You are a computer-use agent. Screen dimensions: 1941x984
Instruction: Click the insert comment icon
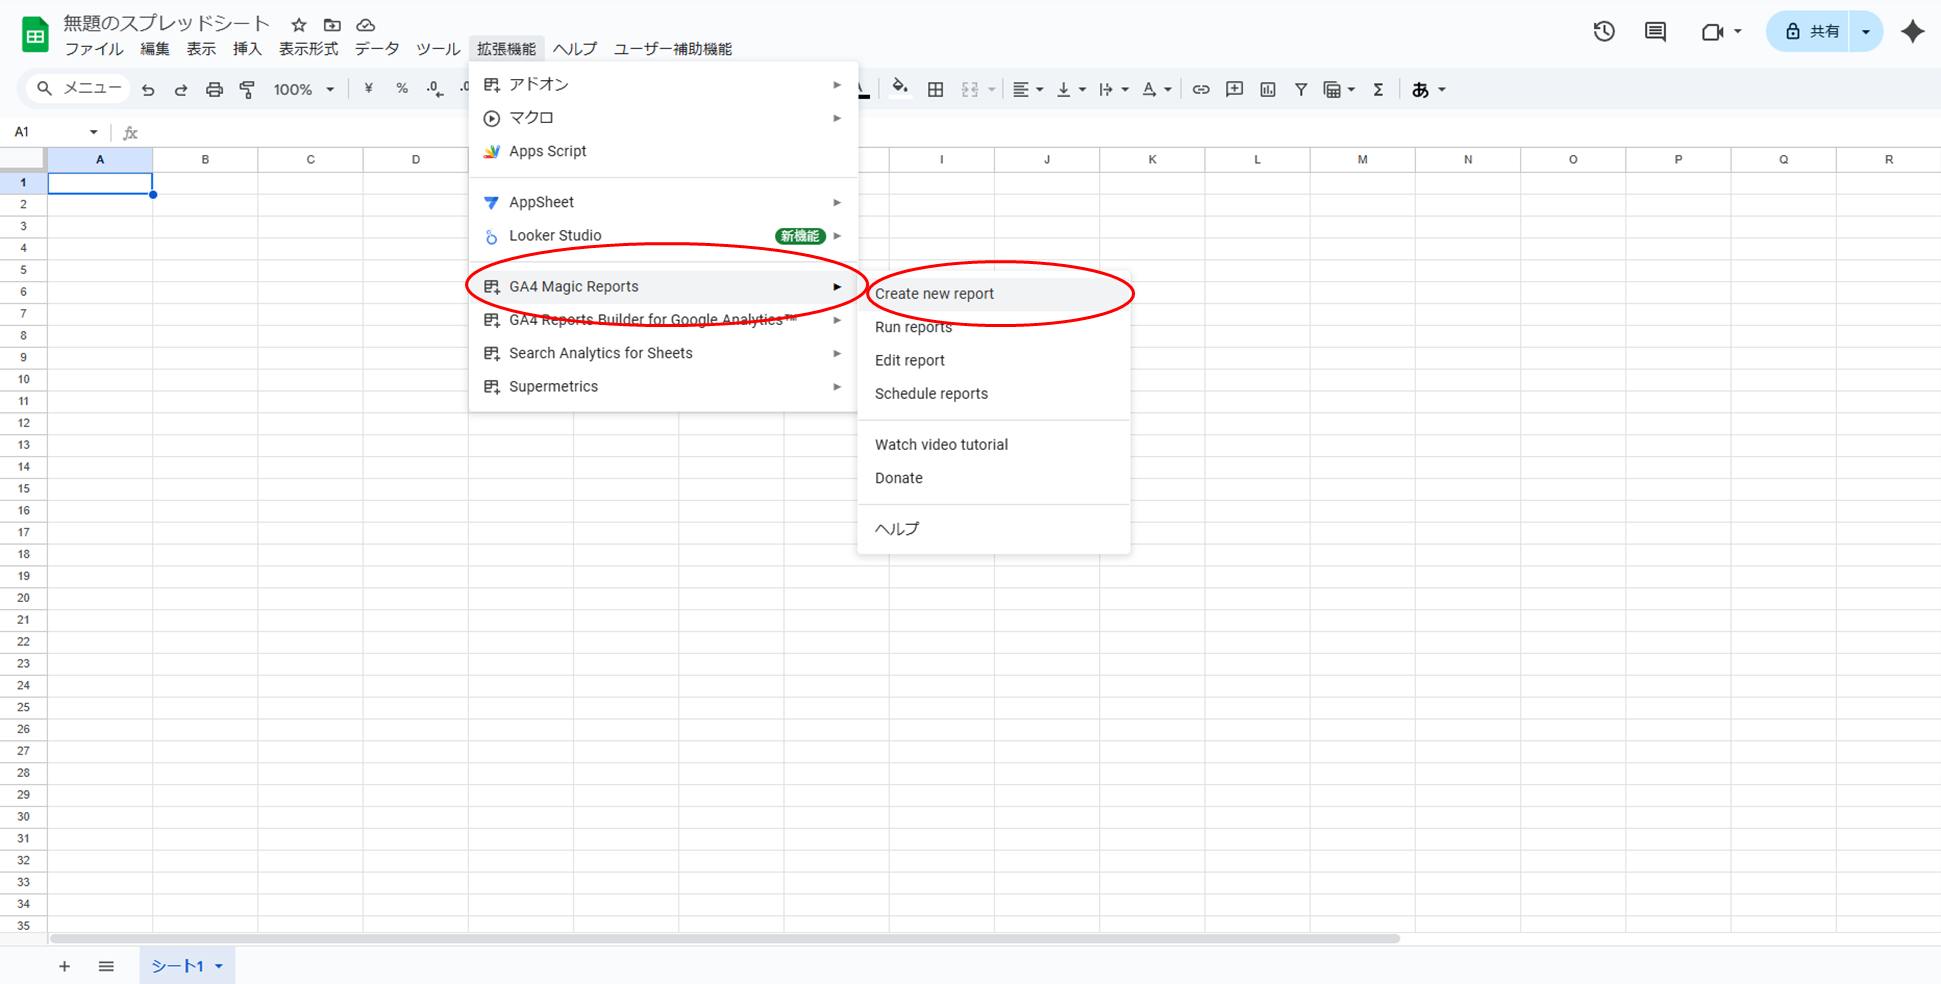click(1235, 90)
